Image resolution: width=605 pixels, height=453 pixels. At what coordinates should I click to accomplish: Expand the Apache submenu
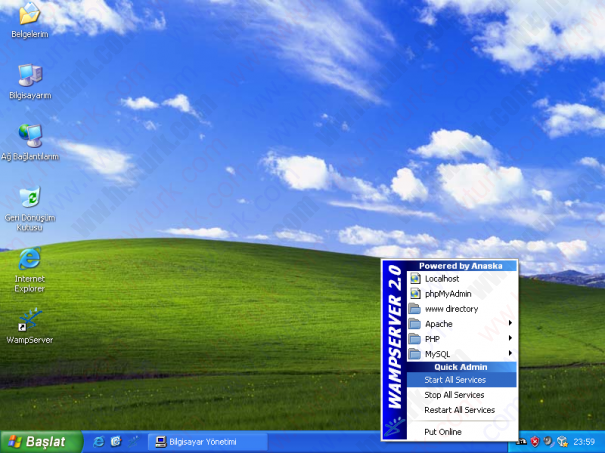tap(462, 324)
